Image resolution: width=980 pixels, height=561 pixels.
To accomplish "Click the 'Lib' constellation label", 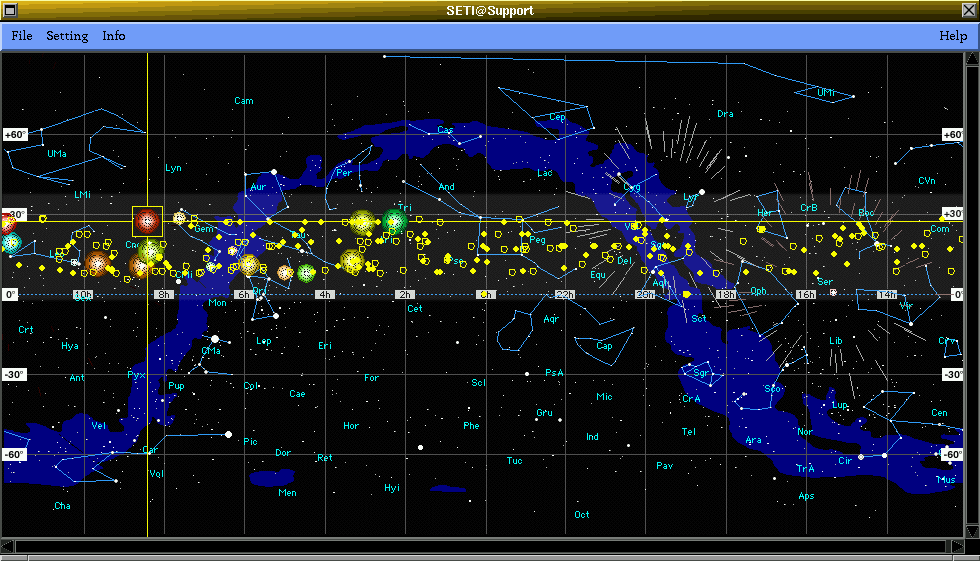I will 836,341.
